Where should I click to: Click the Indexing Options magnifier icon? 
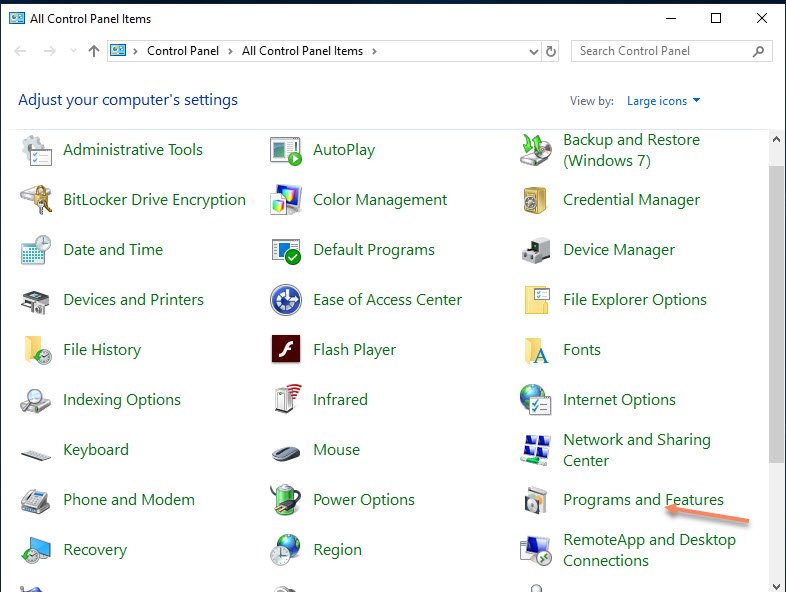pyautogui.click(x=35, y=401)
